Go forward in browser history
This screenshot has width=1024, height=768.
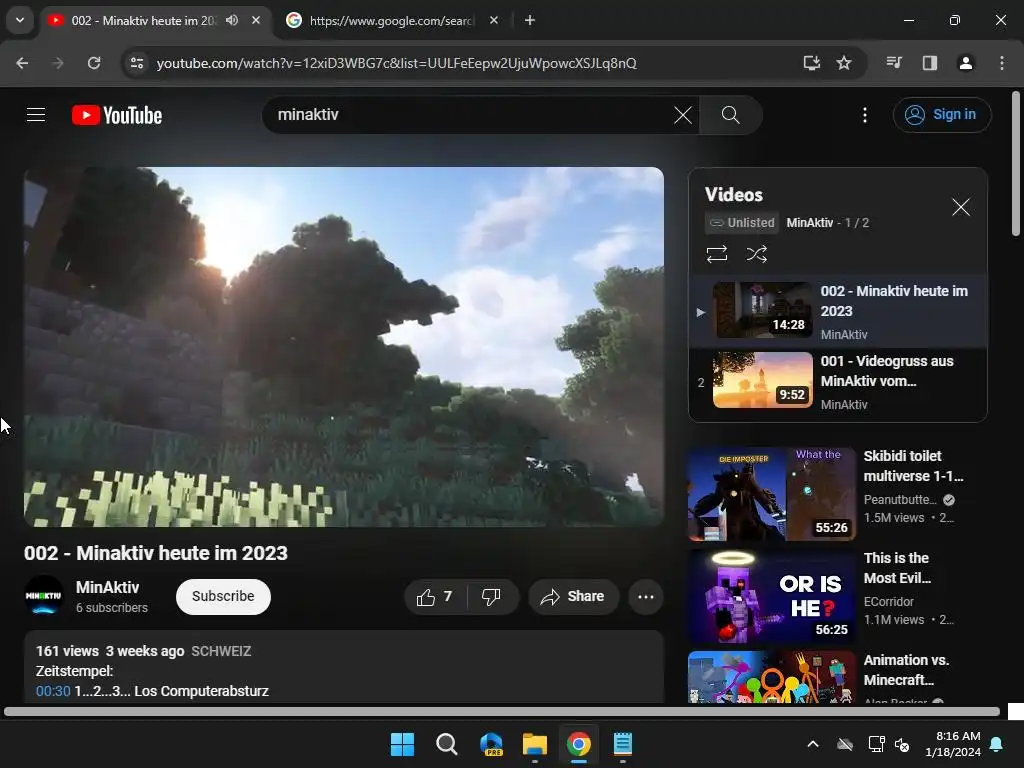point(58,63)
